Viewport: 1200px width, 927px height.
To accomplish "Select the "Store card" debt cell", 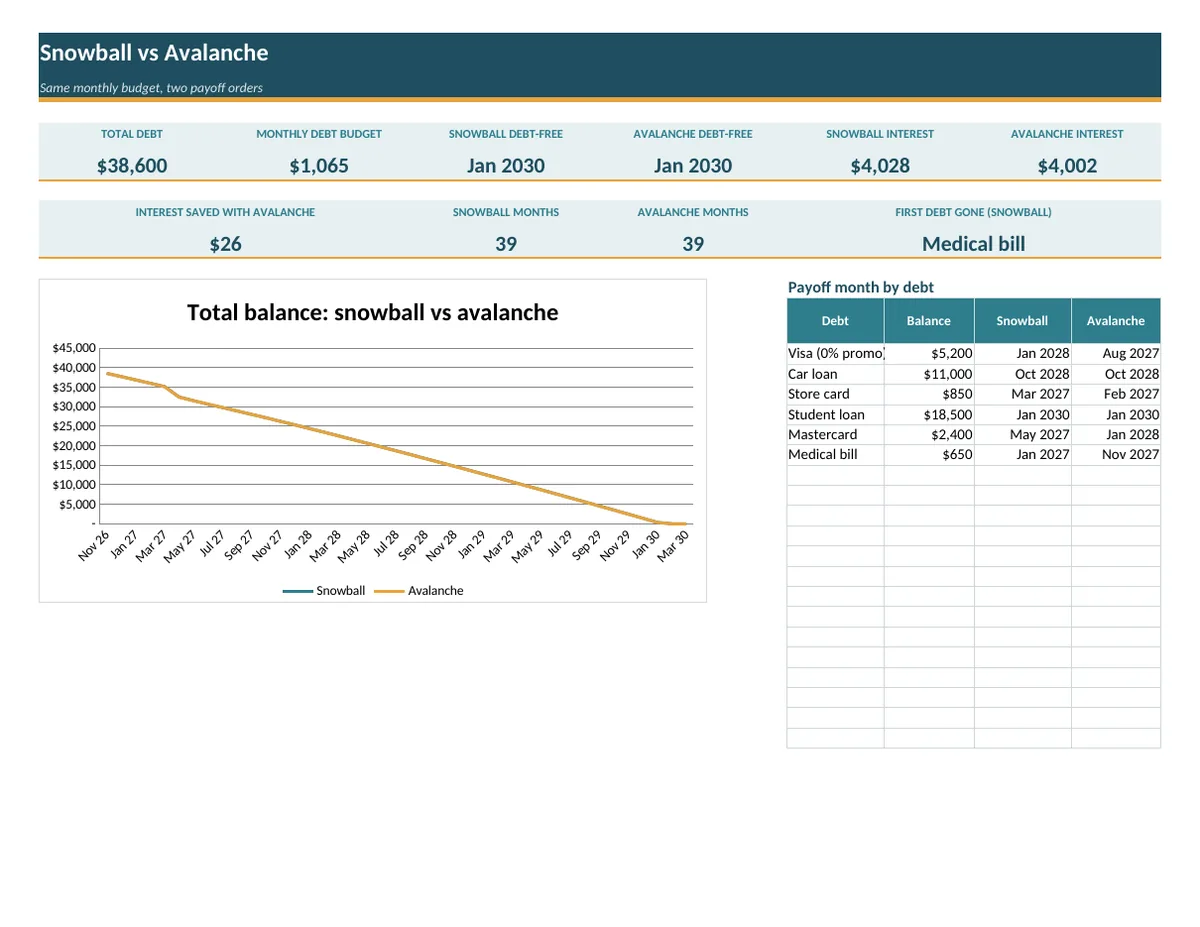I will point(835,394).
